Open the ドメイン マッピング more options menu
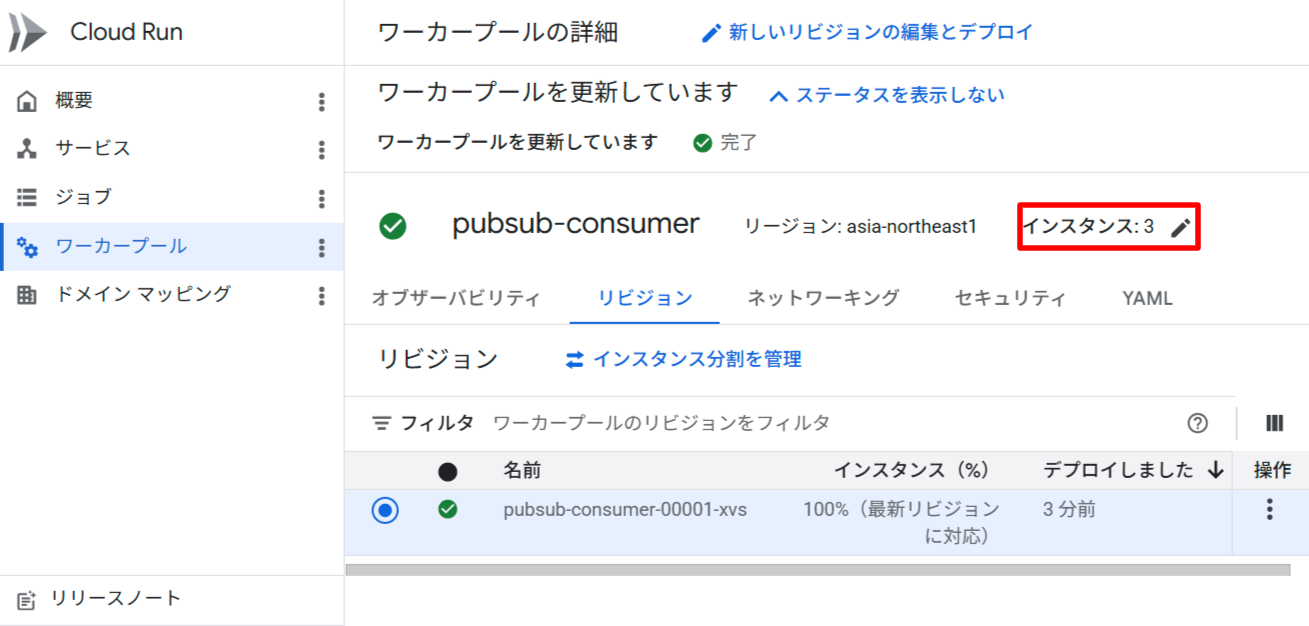This screenshot has height=626, width=1309. click(321, 295)
